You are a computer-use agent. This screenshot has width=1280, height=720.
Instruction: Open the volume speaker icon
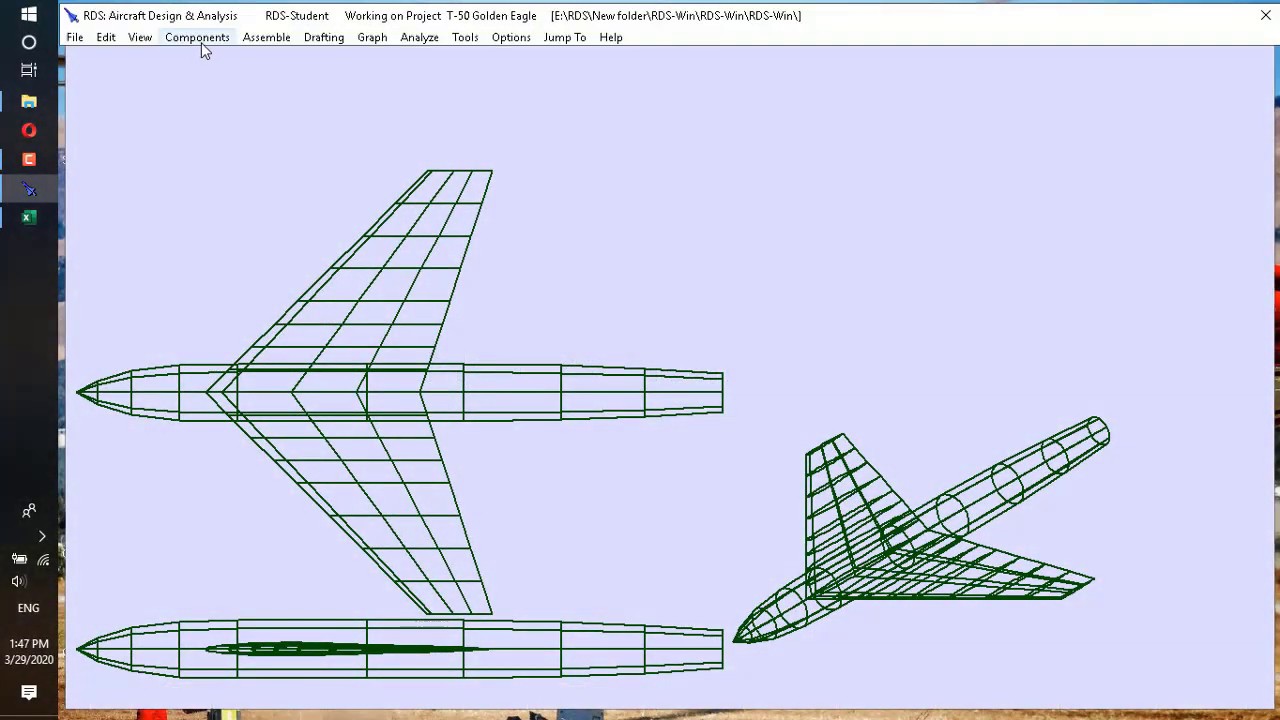(18, 582)
